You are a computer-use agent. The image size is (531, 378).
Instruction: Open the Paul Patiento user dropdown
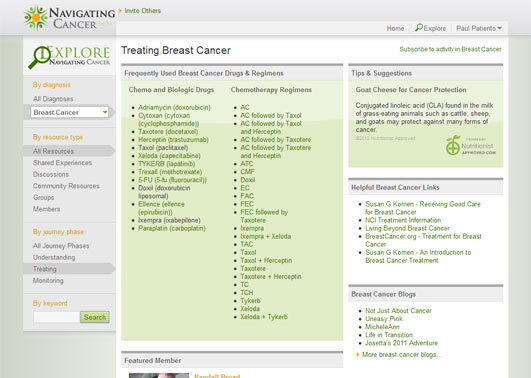(x=479, y=28)
